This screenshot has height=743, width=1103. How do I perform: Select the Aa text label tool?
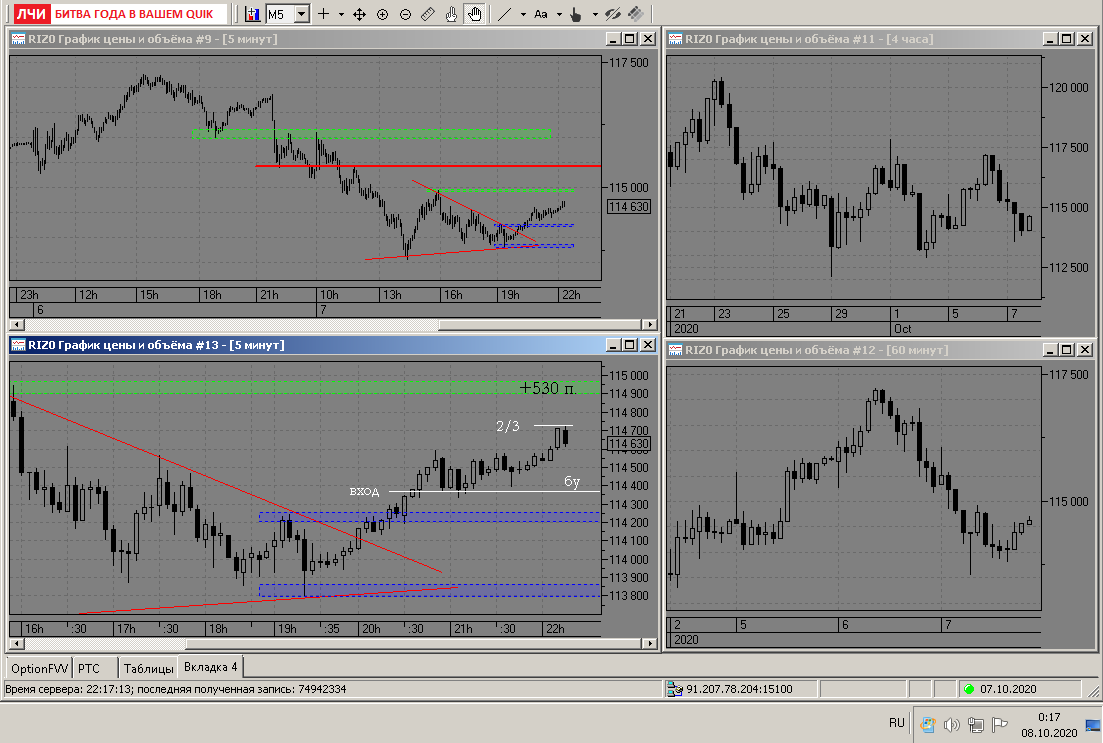[541, 14]
